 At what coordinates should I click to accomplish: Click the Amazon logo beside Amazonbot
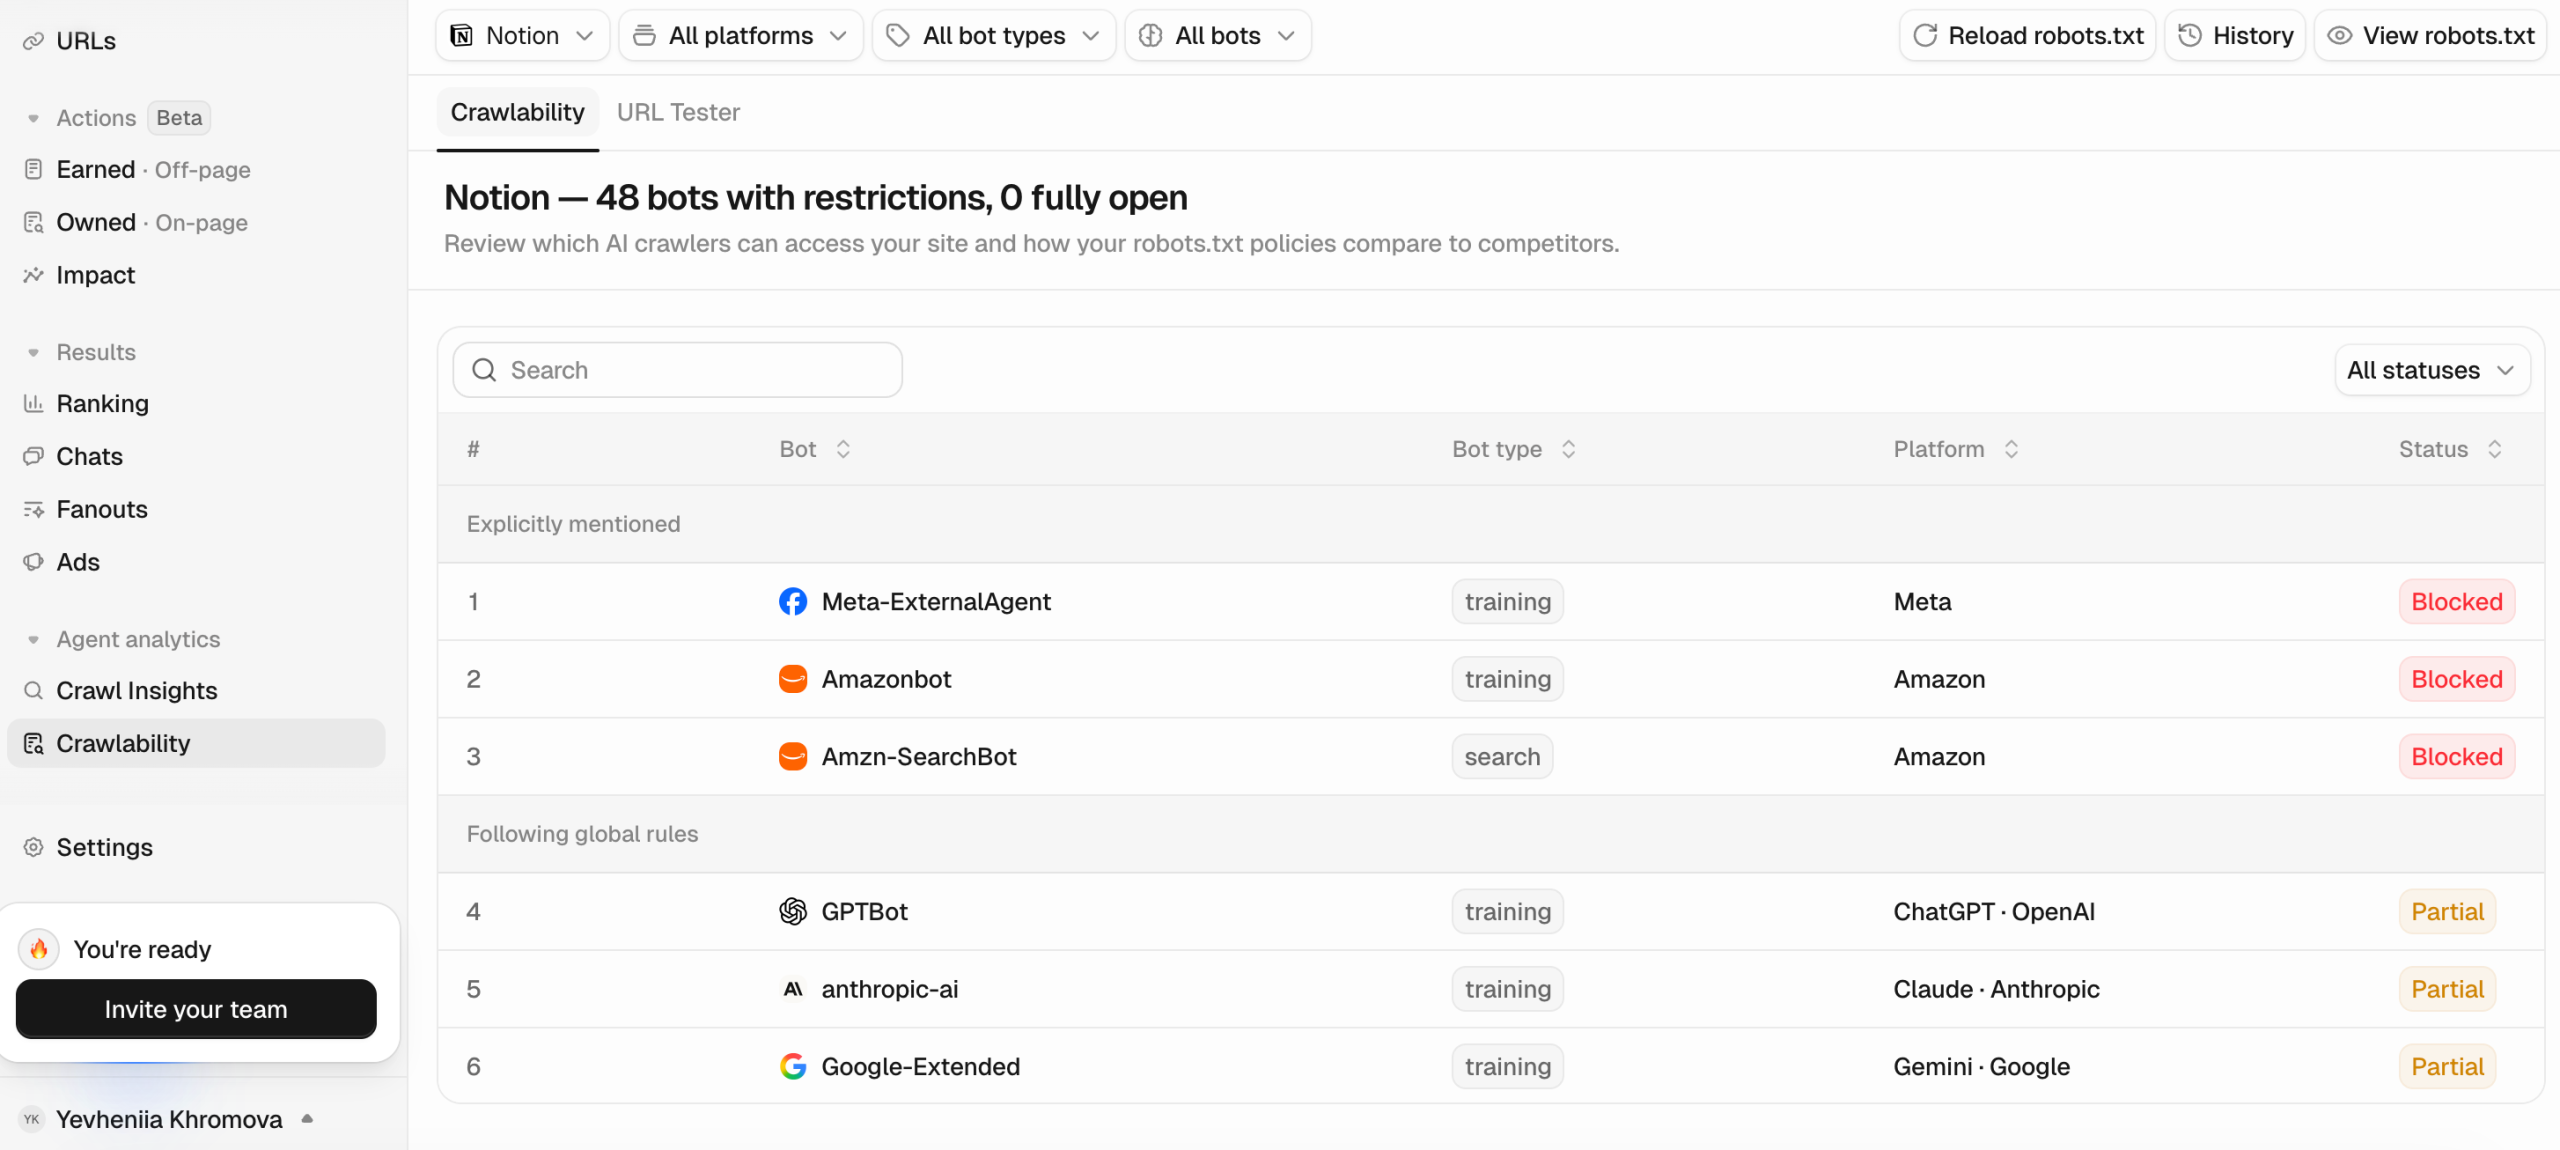[x=793, y=679]
